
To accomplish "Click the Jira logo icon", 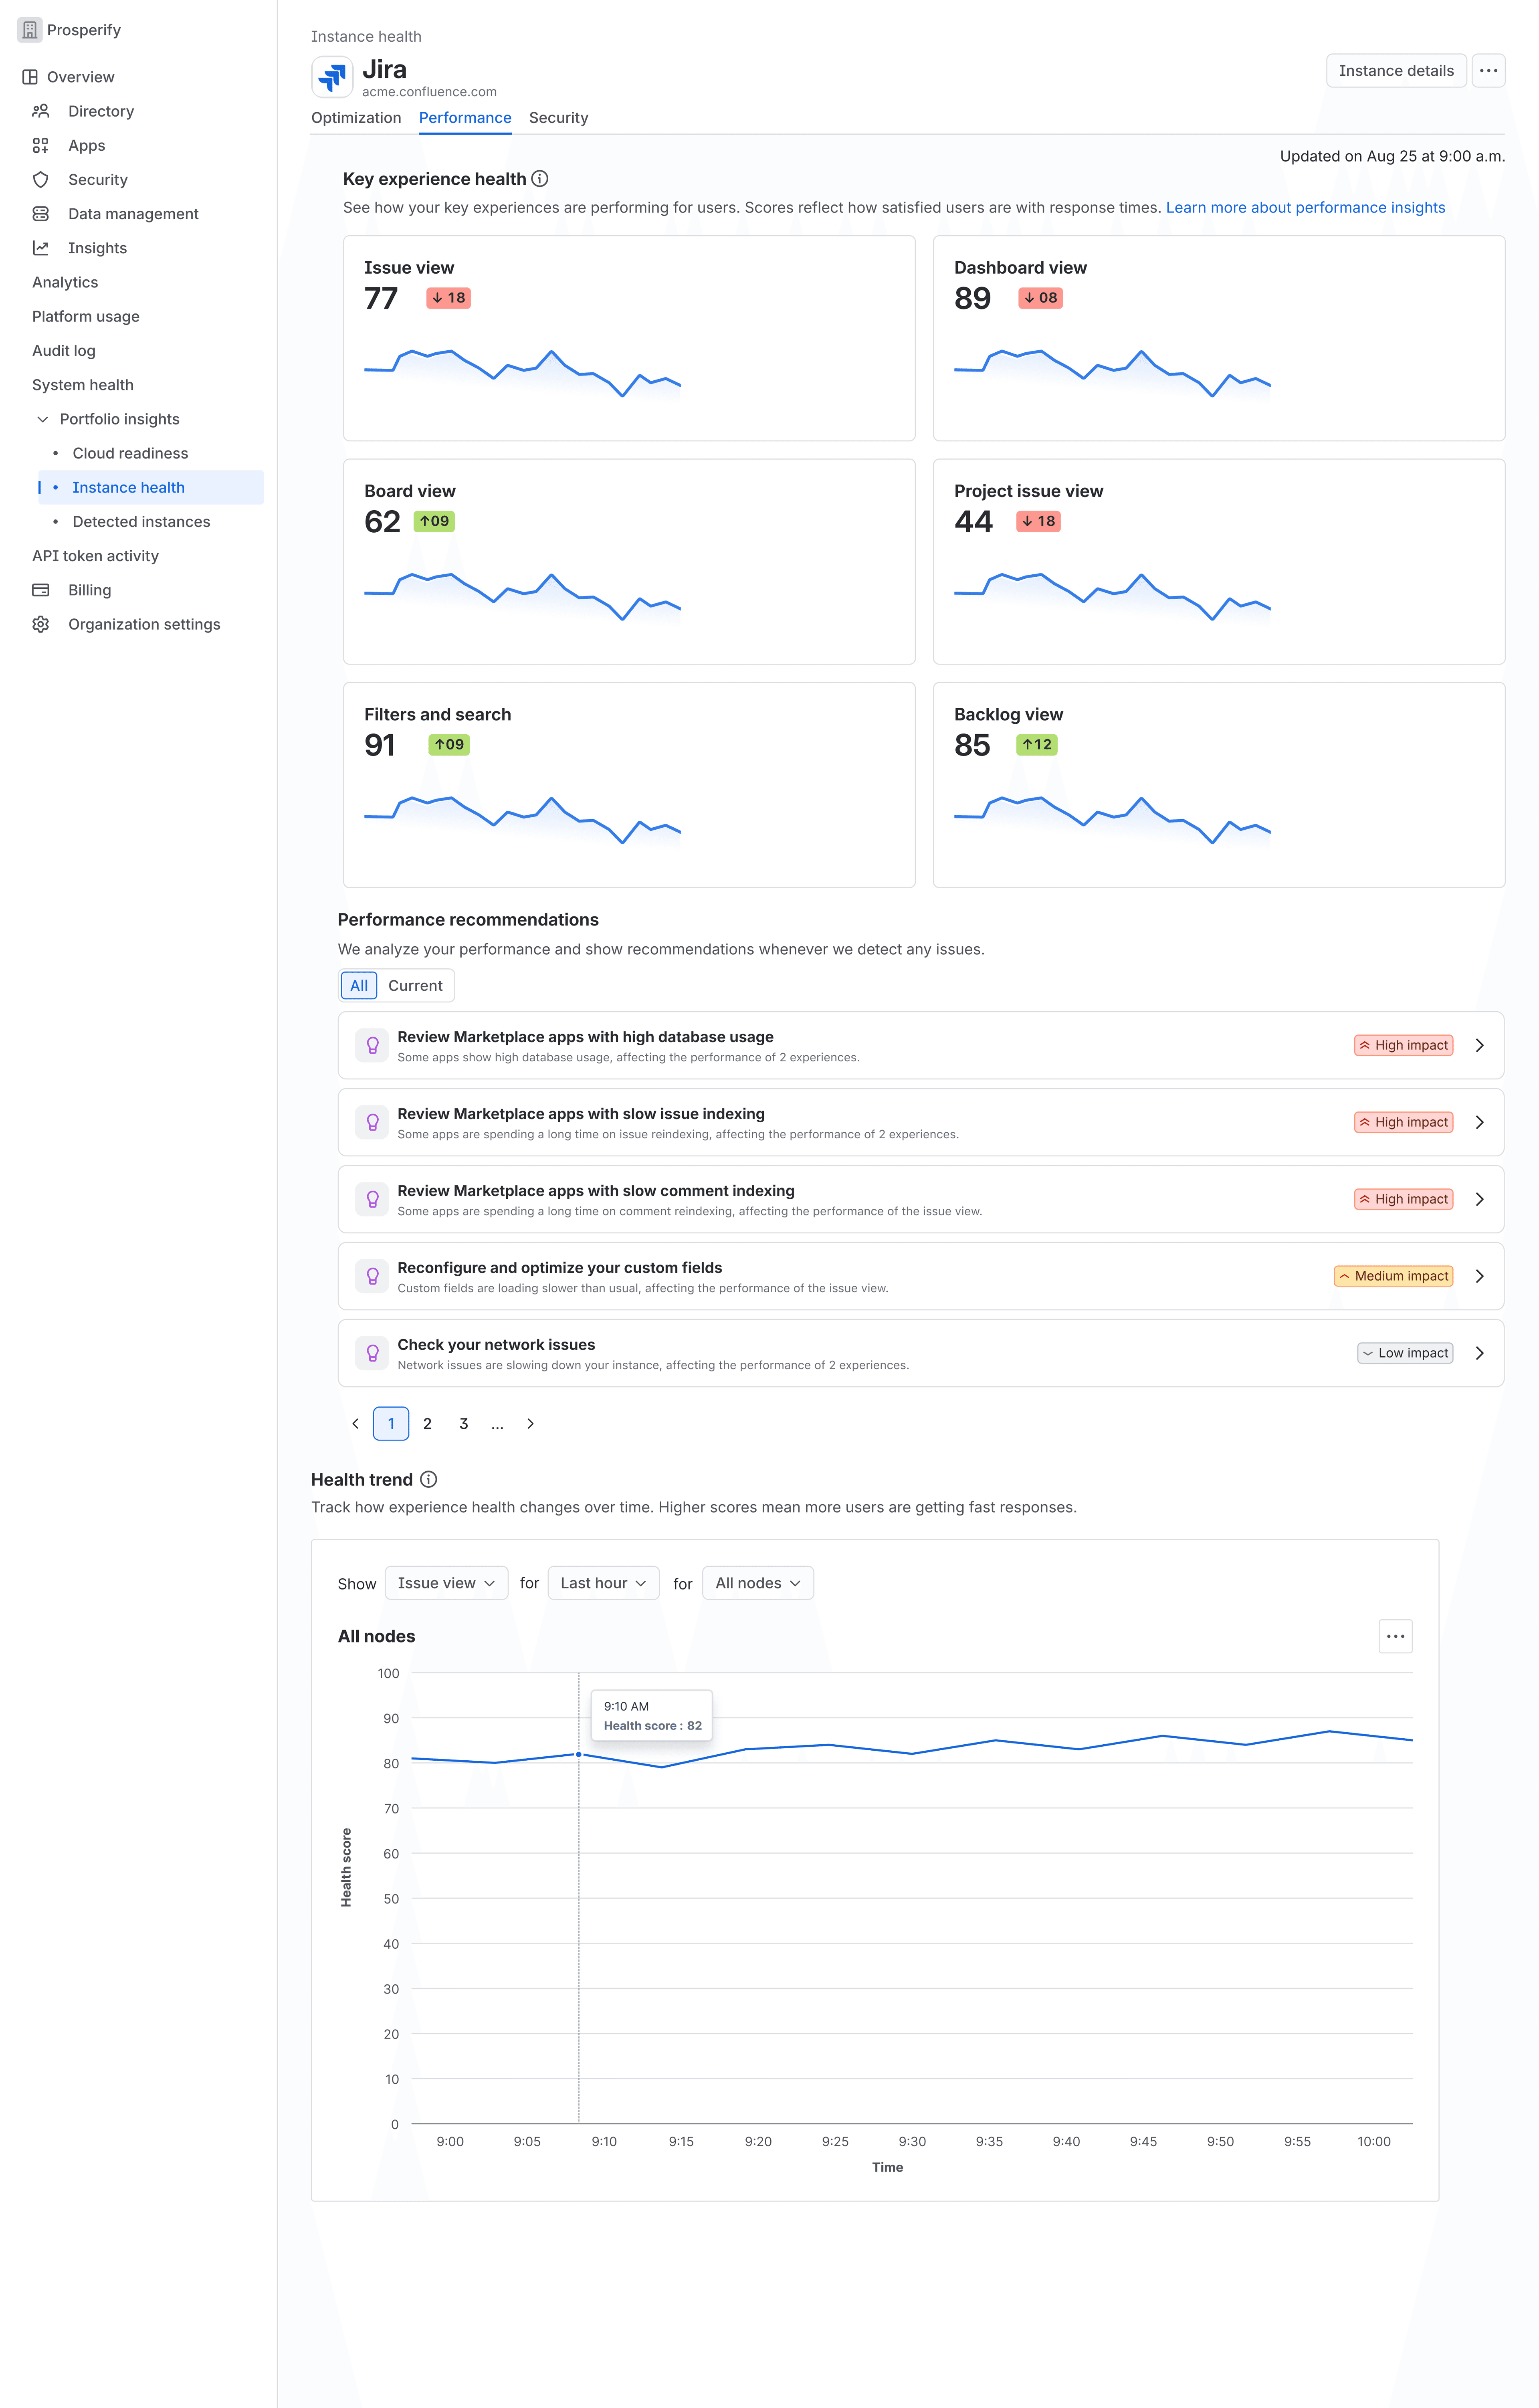I will point(332,77).
